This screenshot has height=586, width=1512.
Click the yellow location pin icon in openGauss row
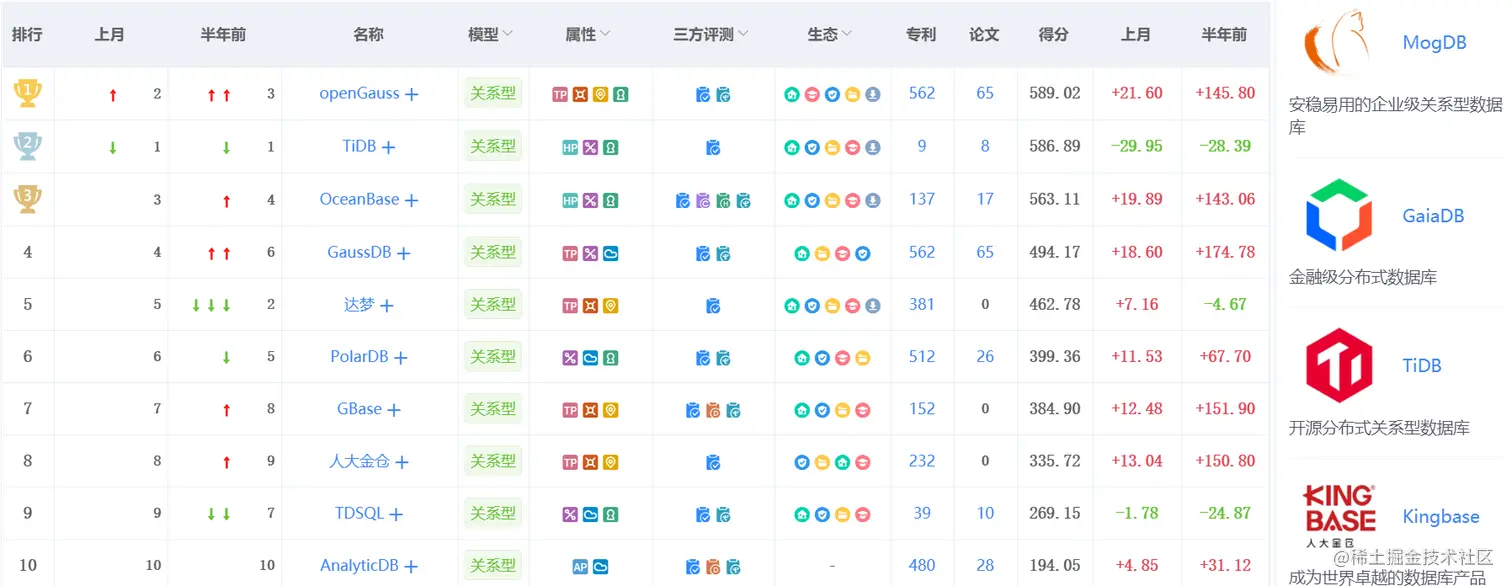(x=600, y=95)
